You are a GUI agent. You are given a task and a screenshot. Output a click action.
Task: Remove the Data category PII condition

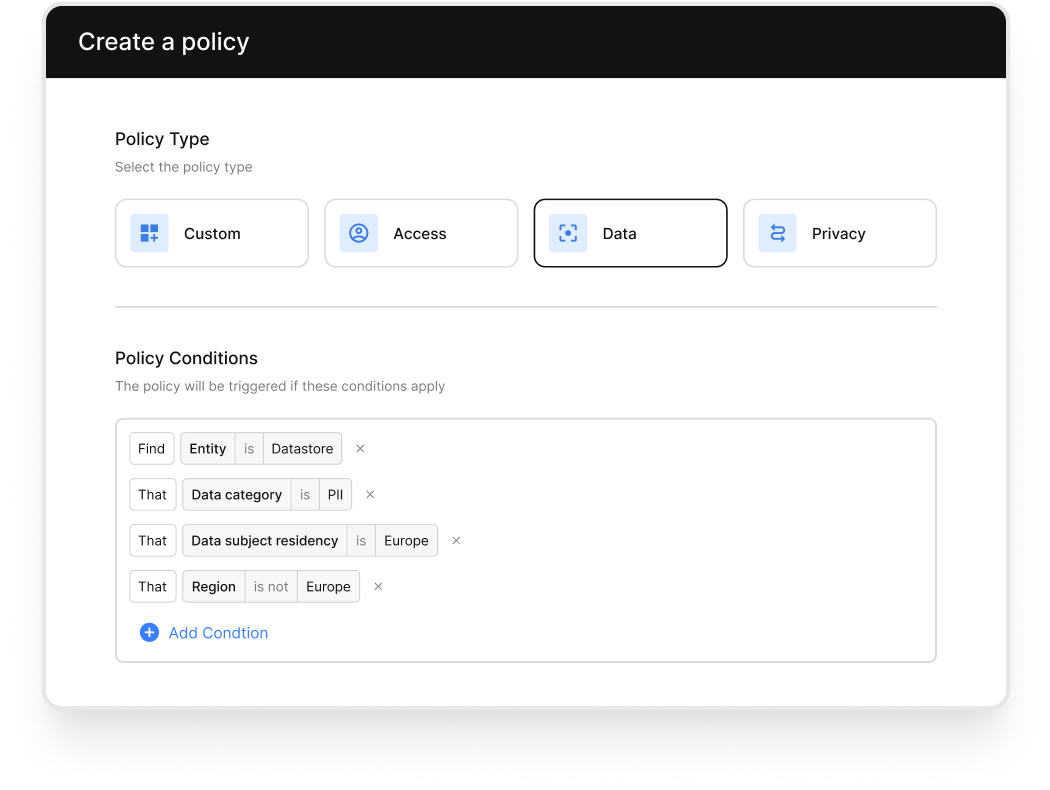point(370,495)
